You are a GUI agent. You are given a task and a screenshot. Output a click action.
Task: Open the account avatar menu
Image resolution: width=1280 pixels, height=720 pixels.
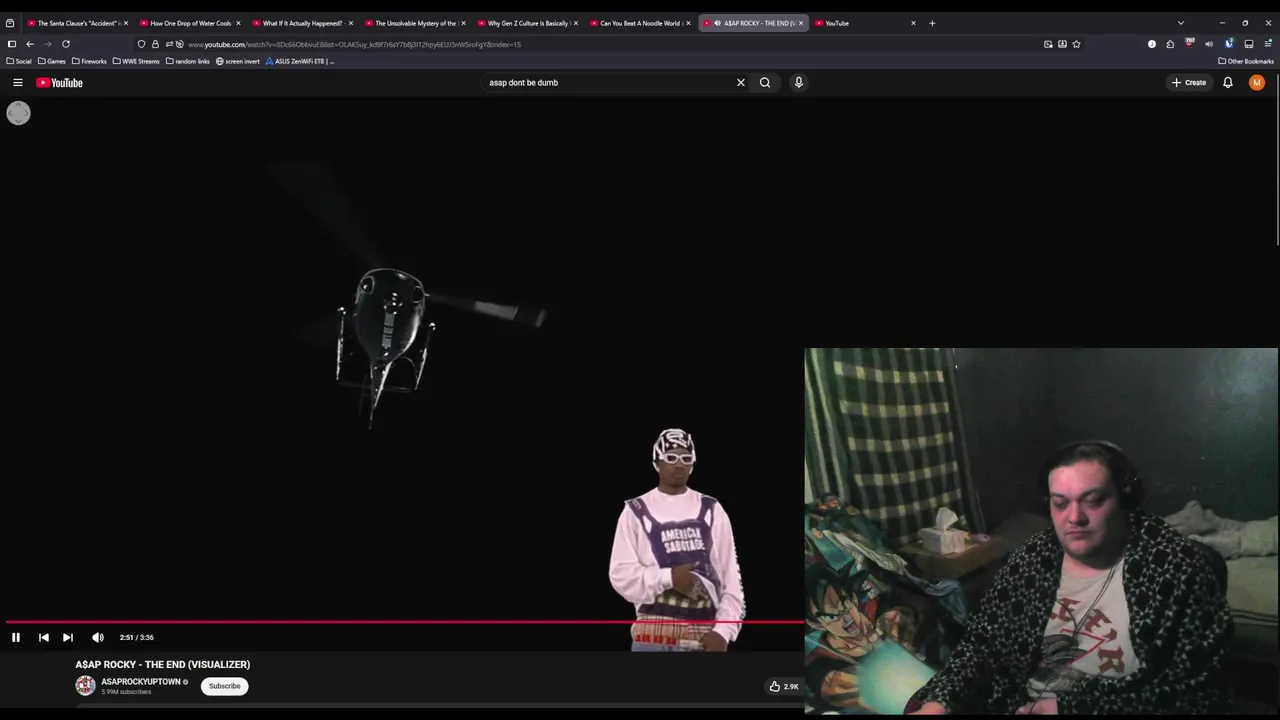click(1257, 83)
